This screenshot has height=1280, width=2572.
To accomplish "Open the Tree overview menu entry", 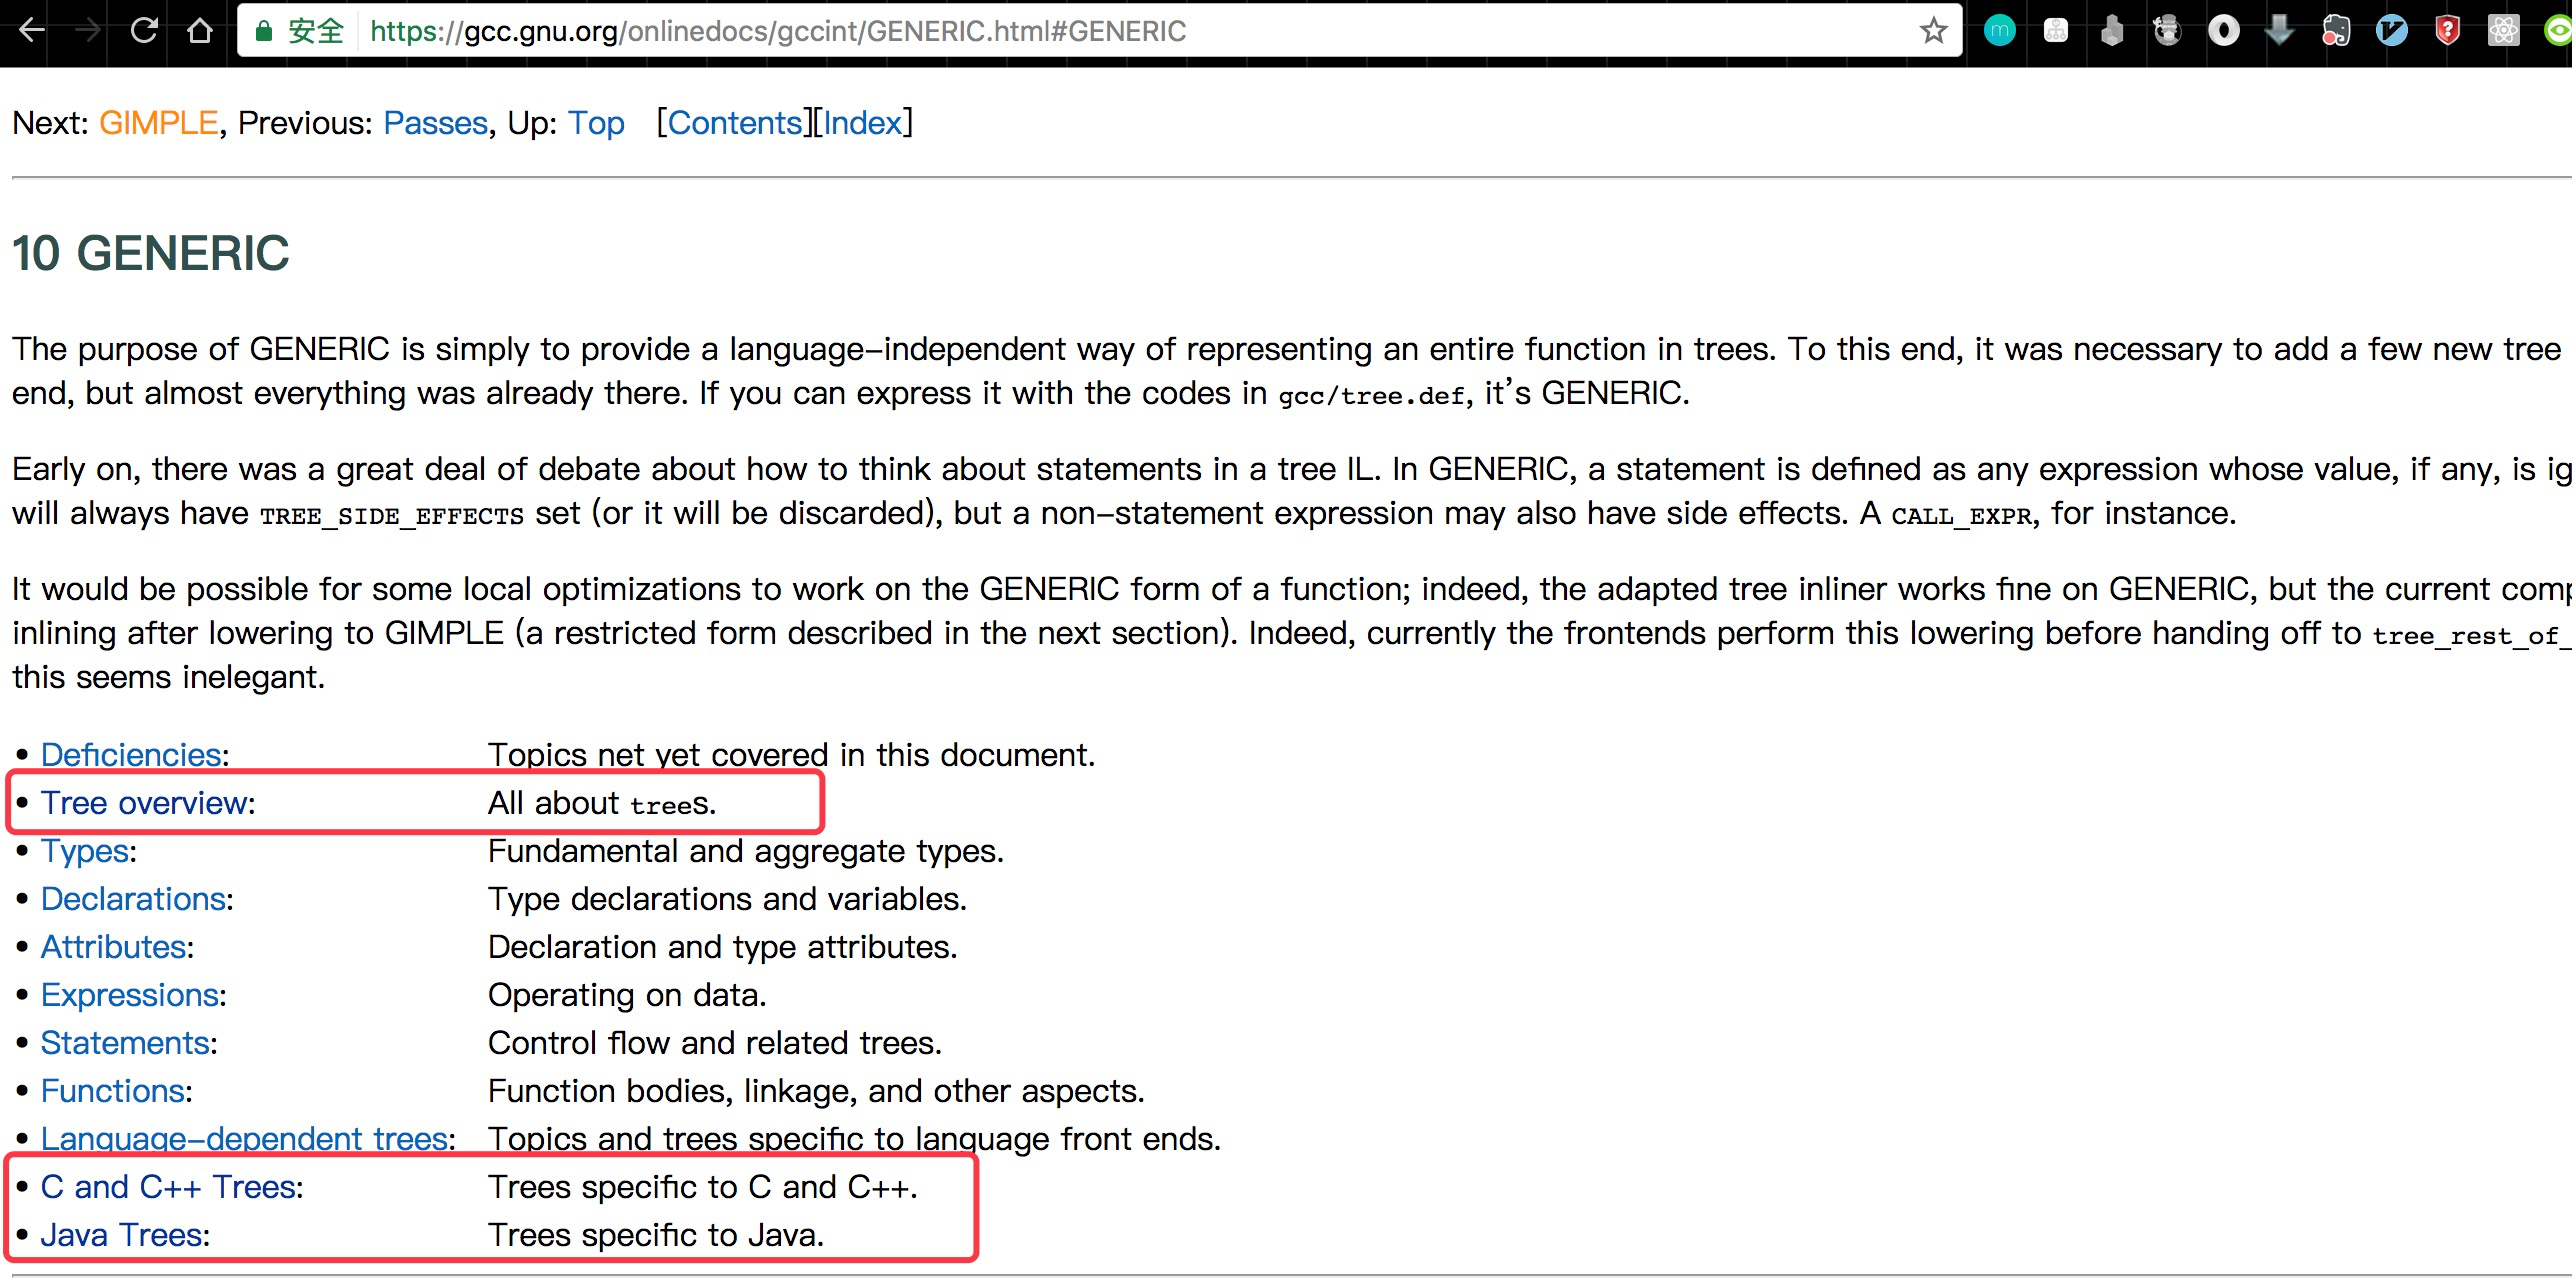I will (x=145, y=803).
